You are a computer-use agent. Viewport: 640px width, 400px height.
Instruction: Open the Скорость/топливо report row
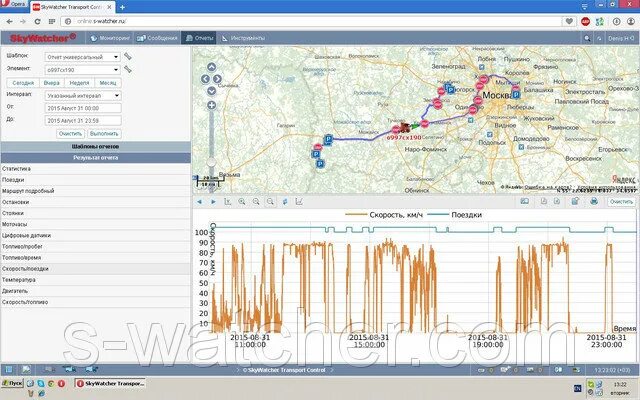point(96,302)
